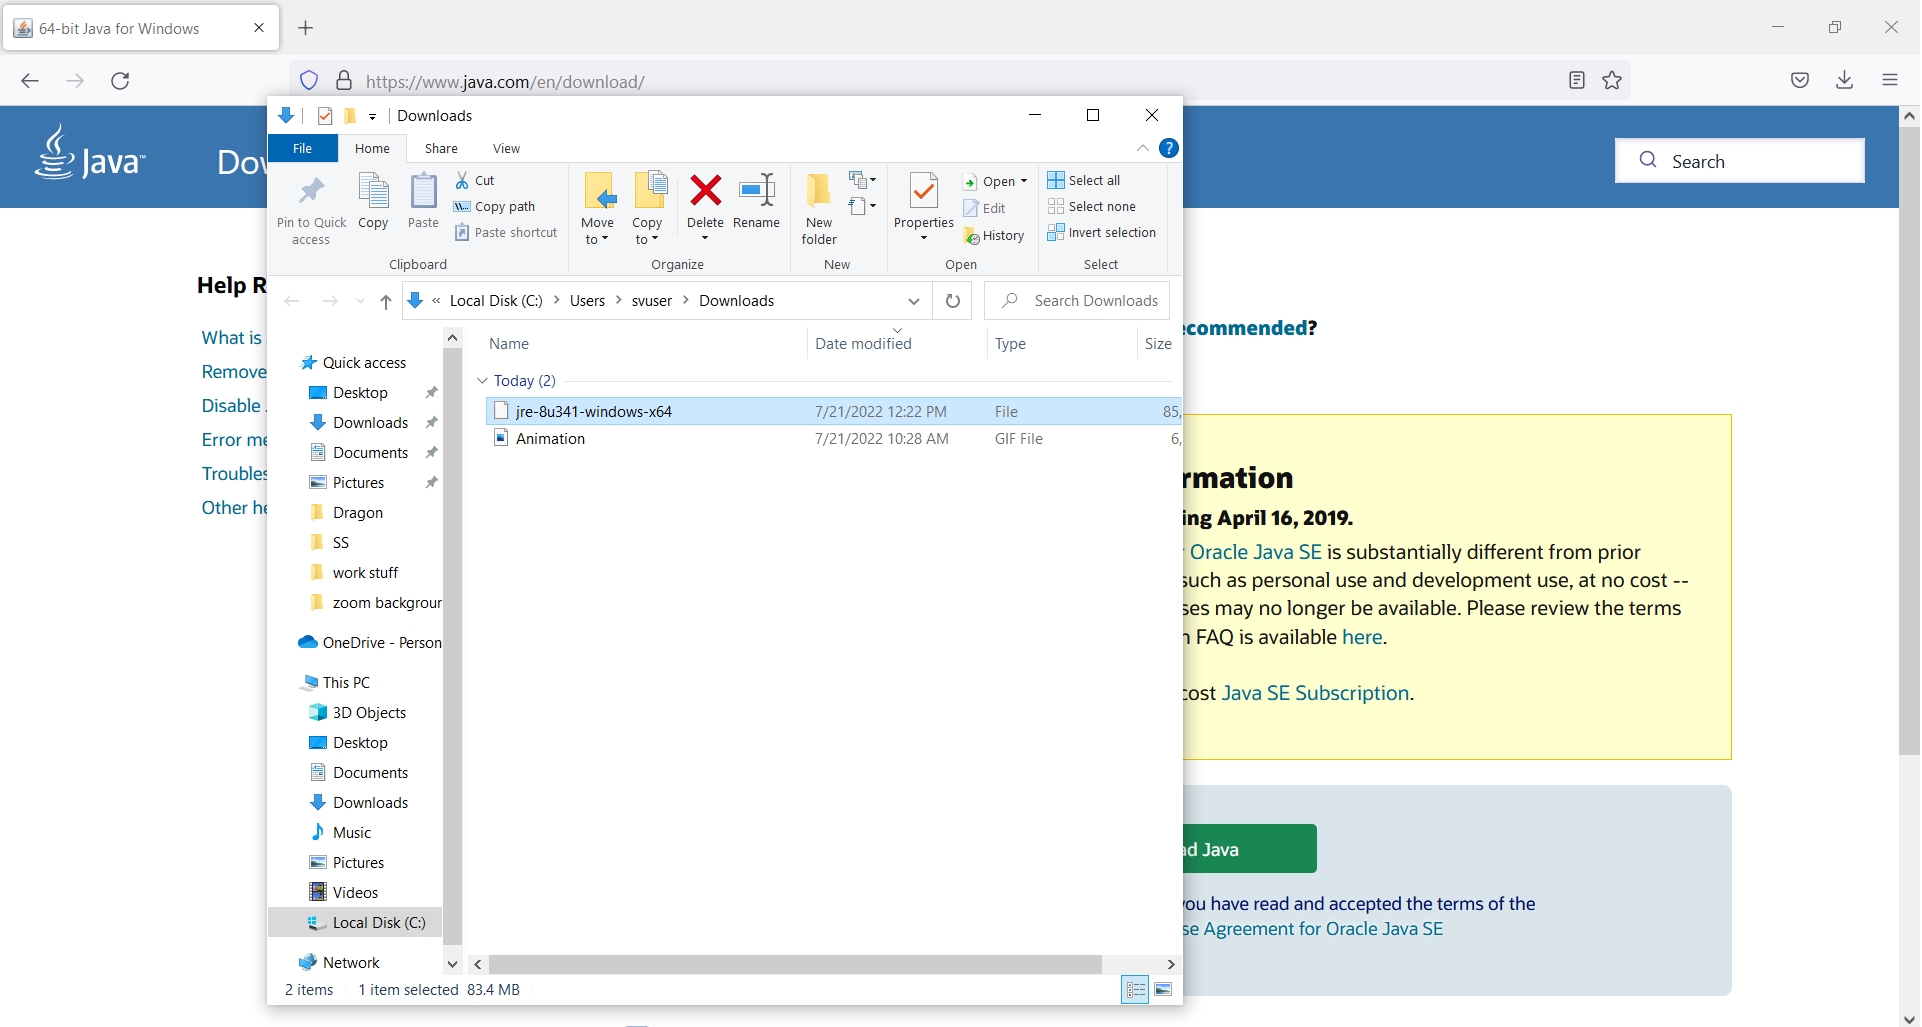
Task: Open the Oracle Java SE link
Action: (1255, 552)
